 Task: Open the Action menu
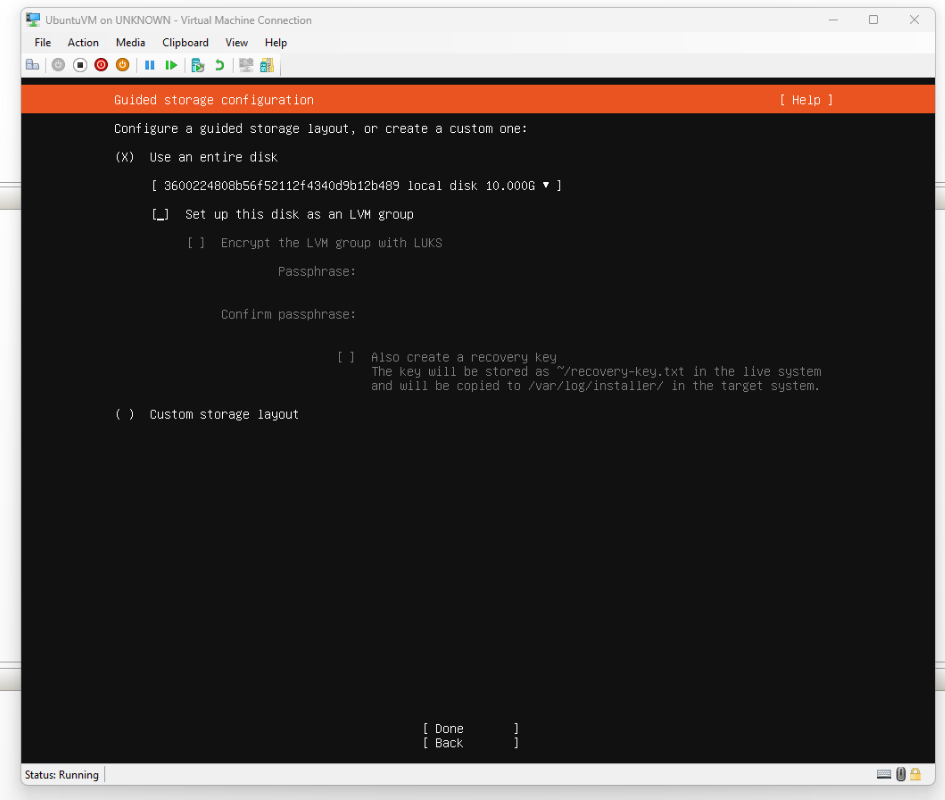pyautogui.click(x=83, y=43)
